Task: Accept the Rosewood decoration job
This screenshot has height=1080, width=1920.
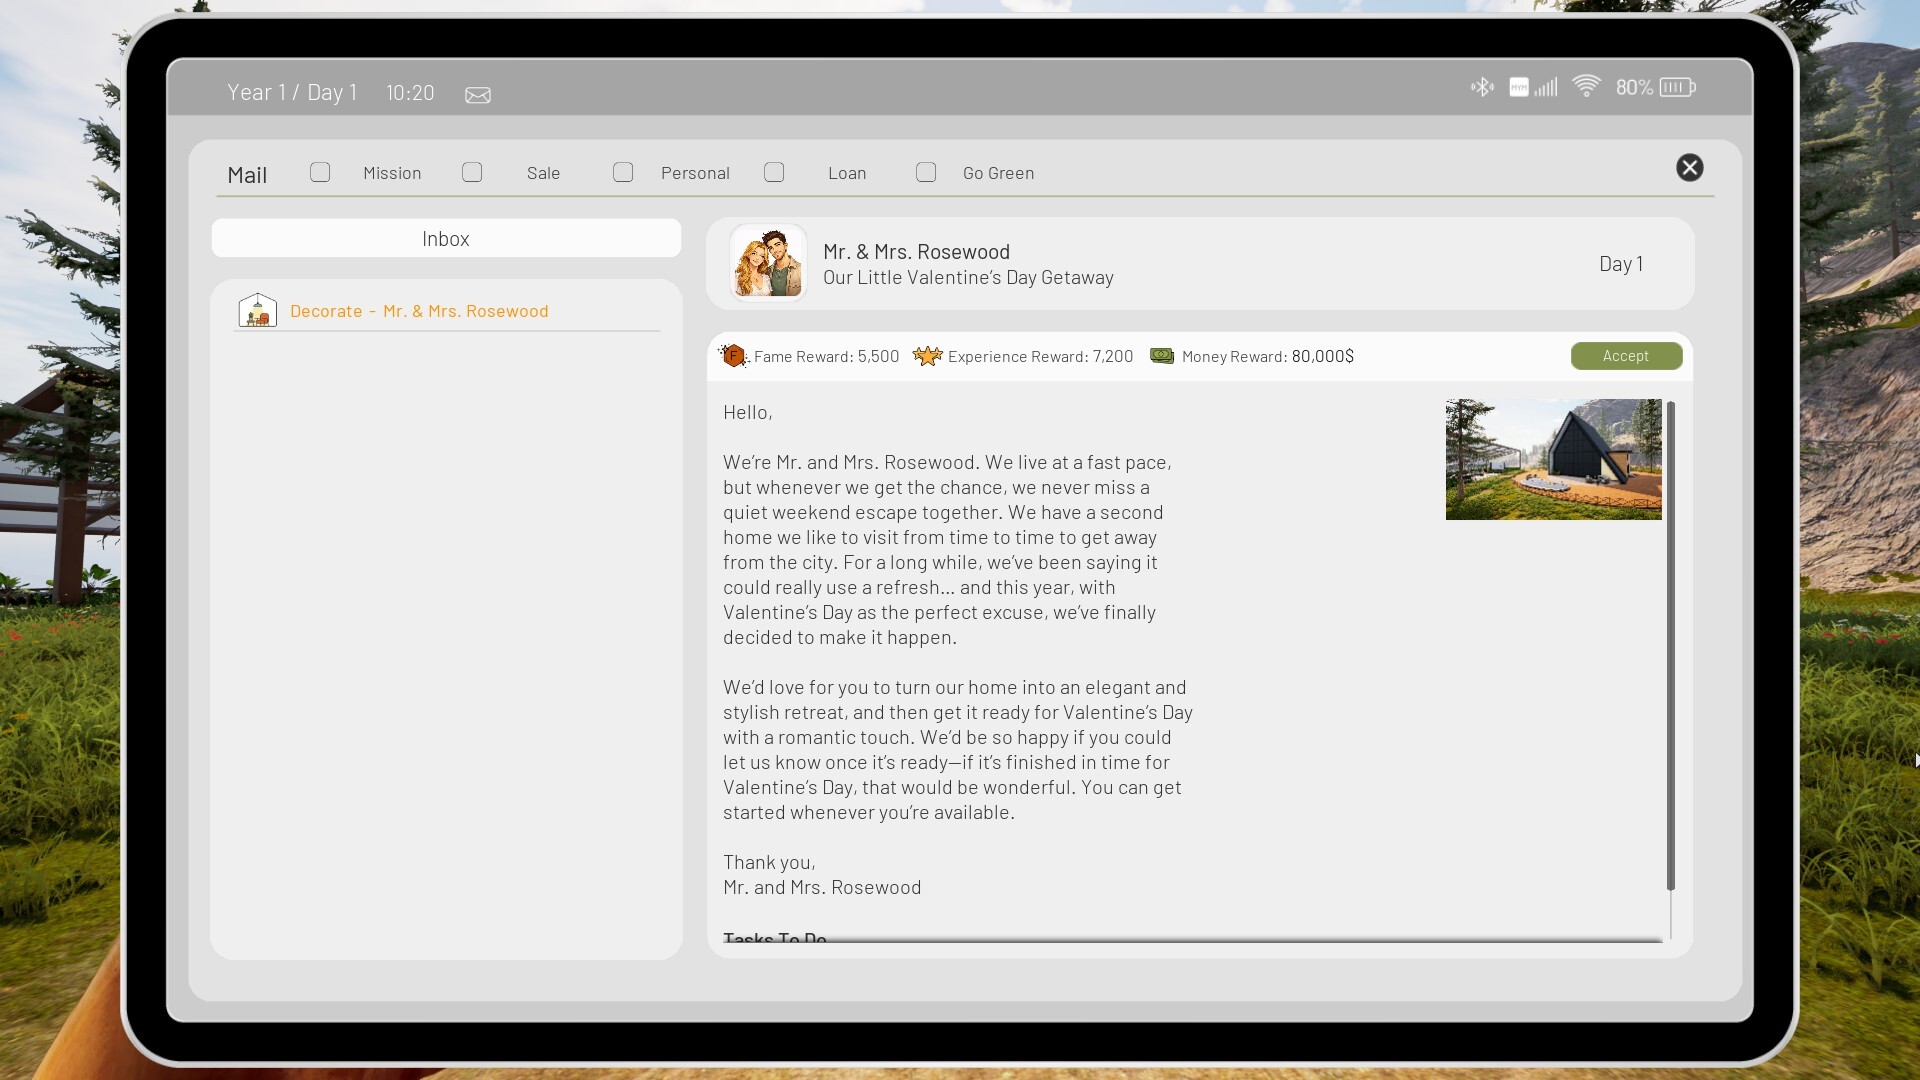Action: coord(1626,355)
